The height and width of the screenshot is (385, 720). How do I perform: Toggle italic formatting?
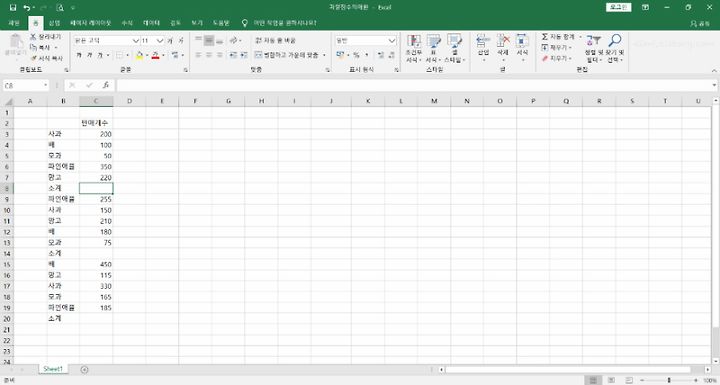[x=90, y=55]
